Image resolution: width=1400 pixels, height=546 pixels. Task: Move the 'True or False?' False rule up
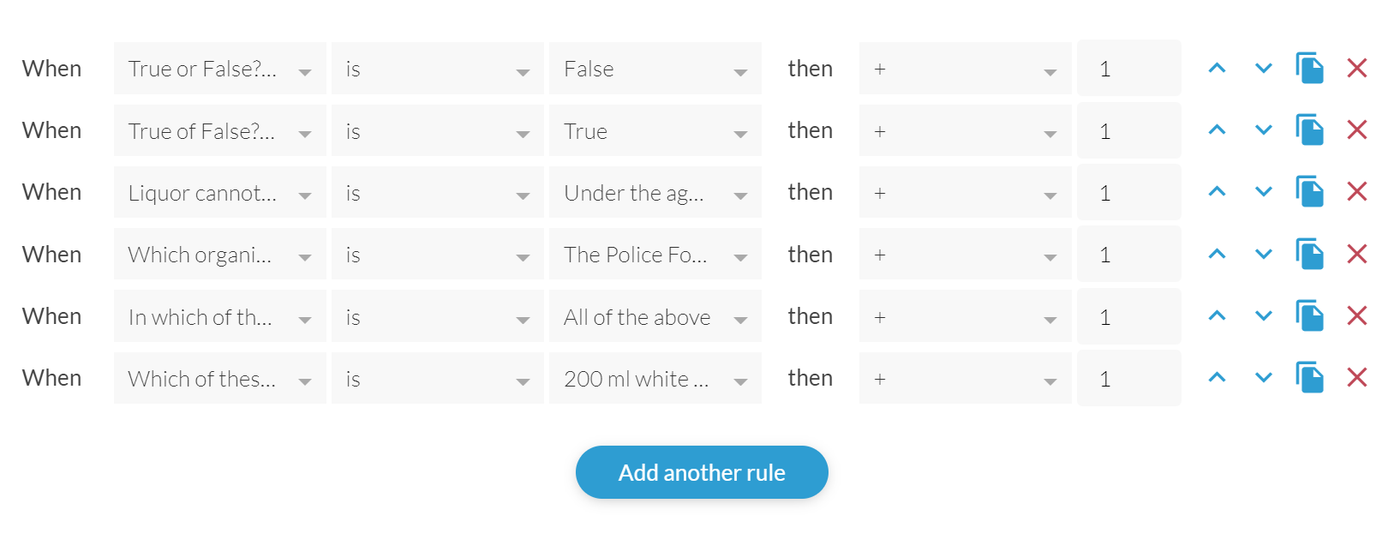[x=1217, y=68]
